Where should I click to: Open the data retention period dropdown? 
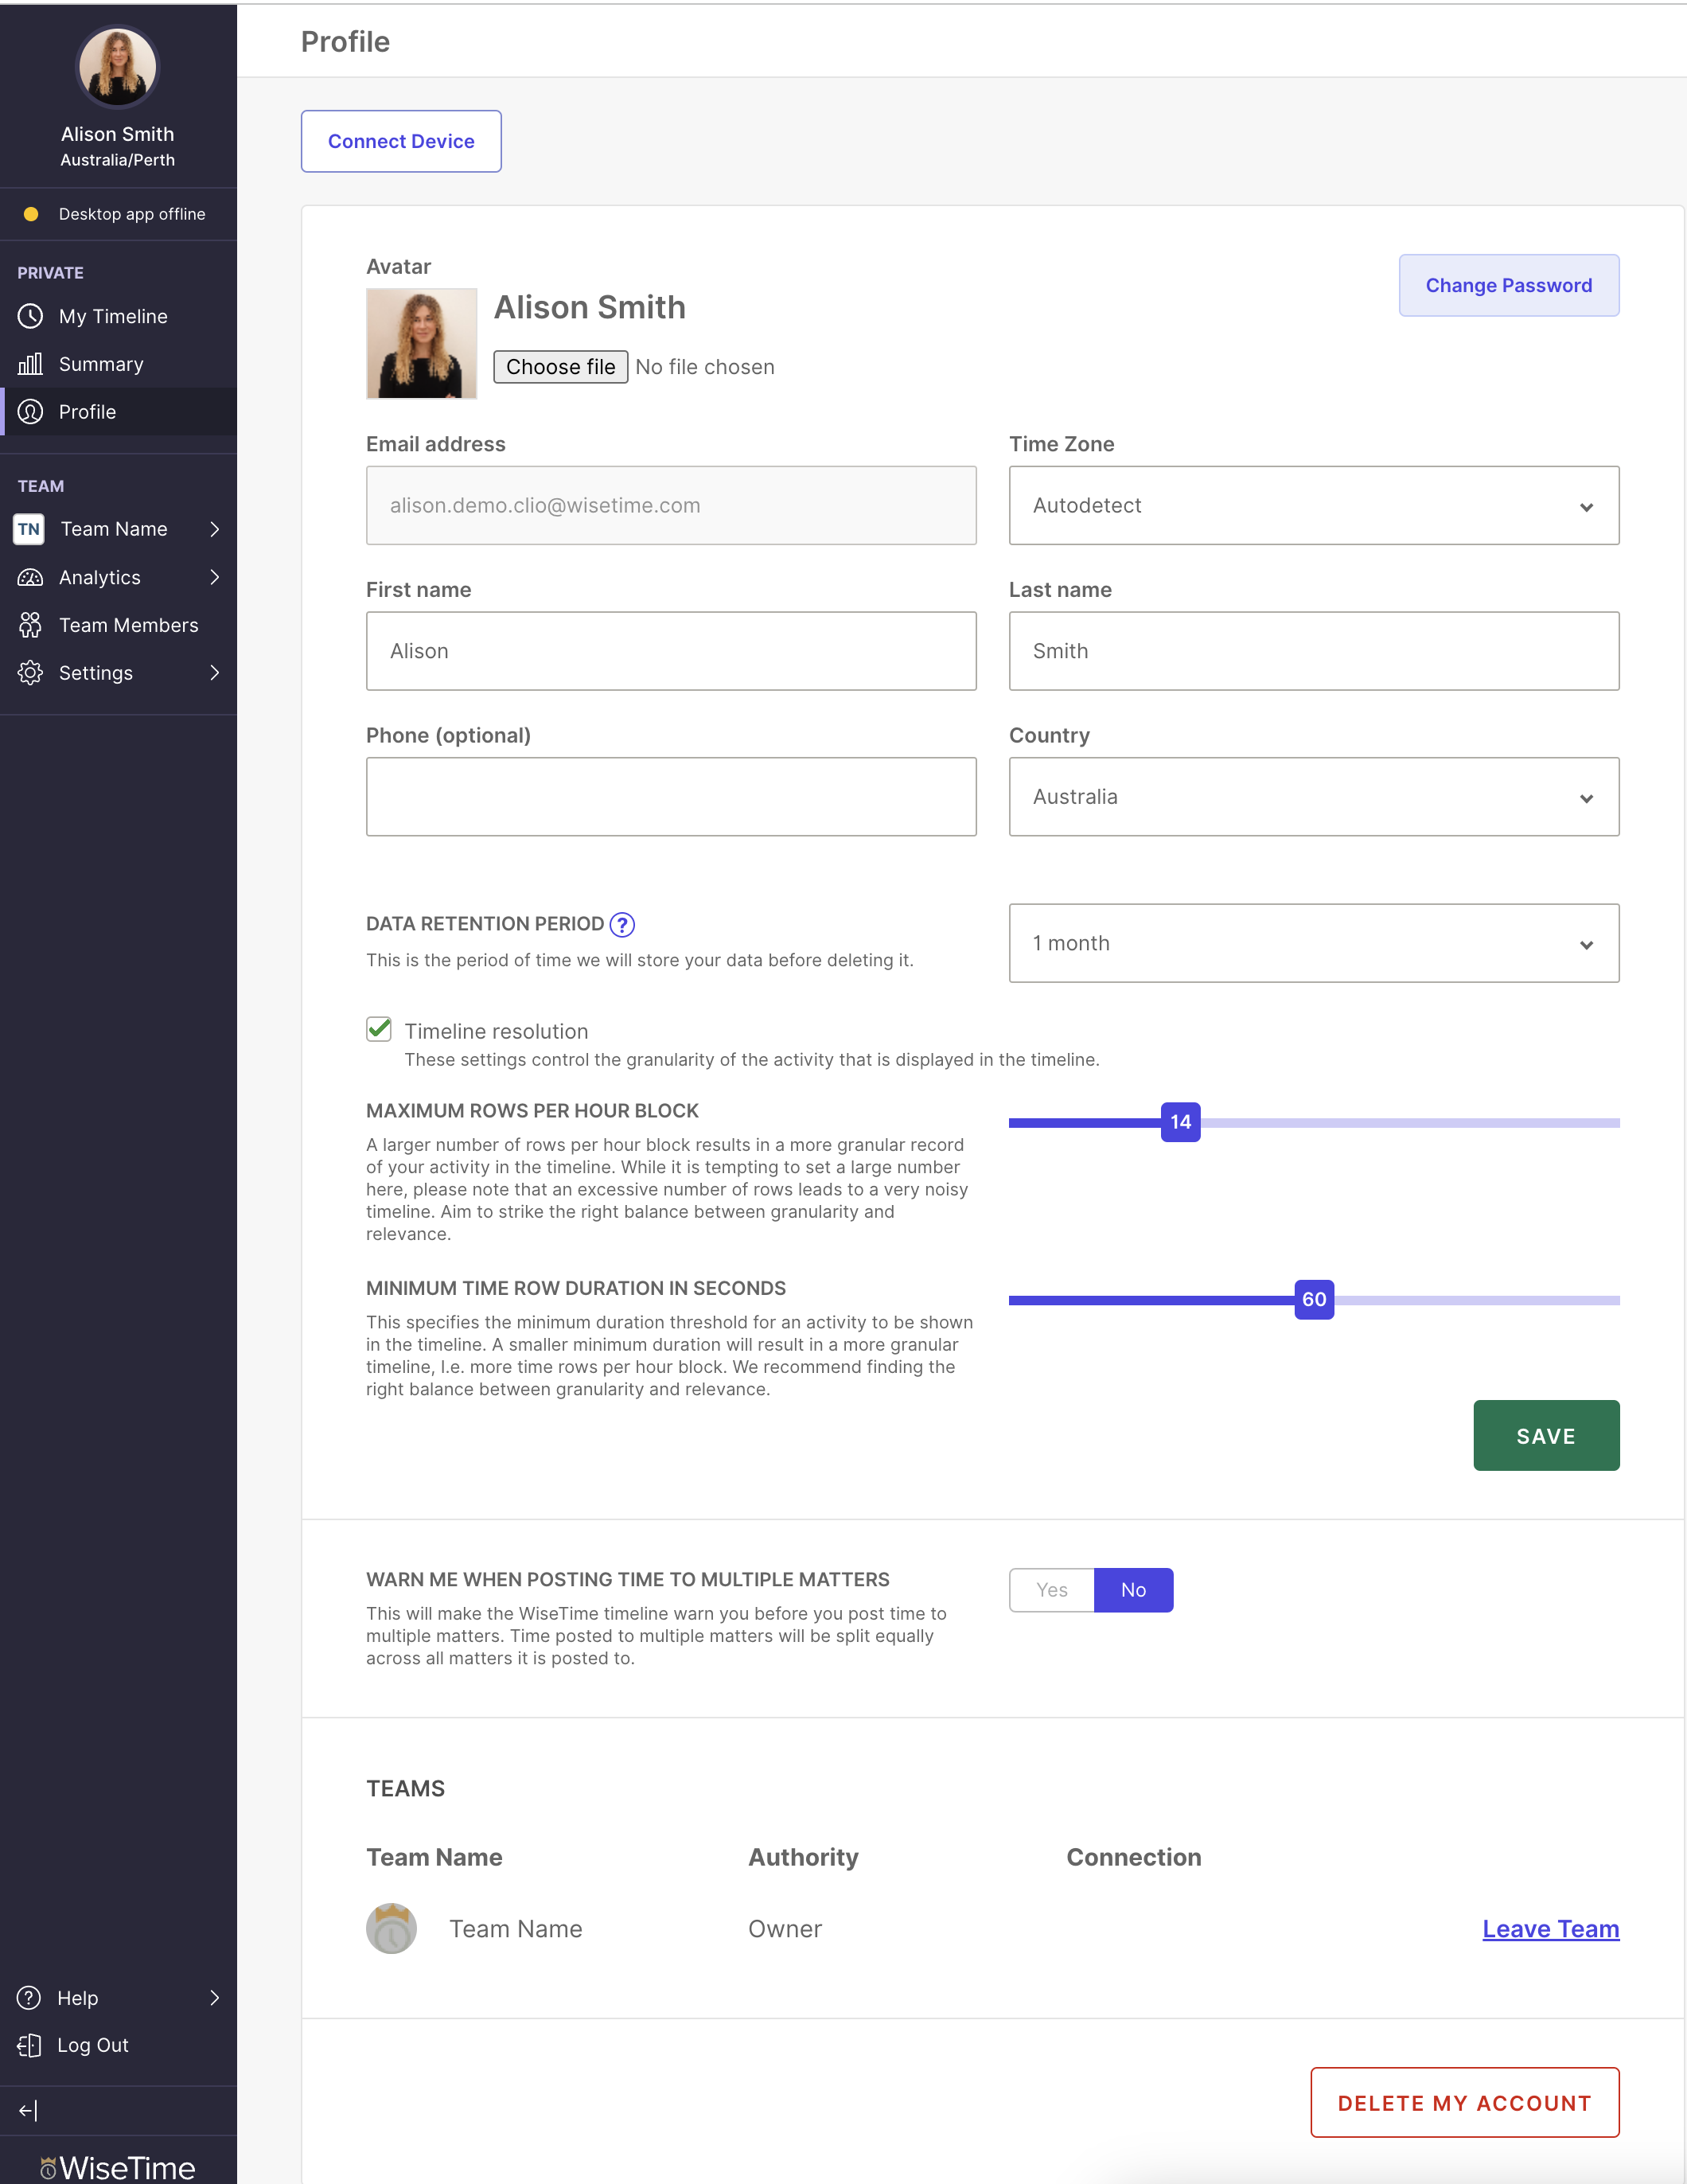pyautogui.click(x=1314, y=943)
